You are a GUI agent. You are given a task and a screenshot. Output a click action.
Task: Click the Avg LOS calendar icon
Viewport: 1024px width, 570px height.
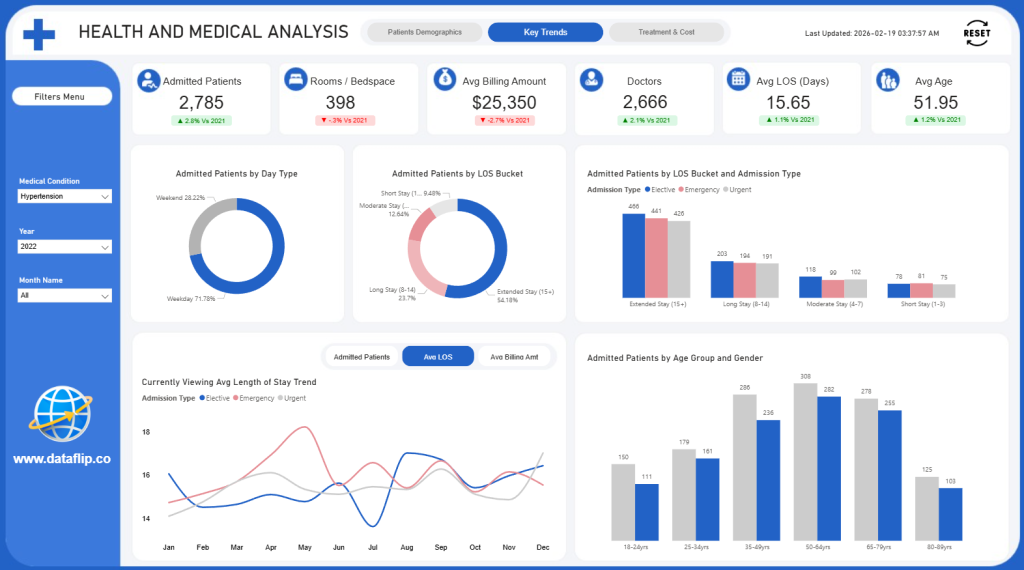click(738, 80)
